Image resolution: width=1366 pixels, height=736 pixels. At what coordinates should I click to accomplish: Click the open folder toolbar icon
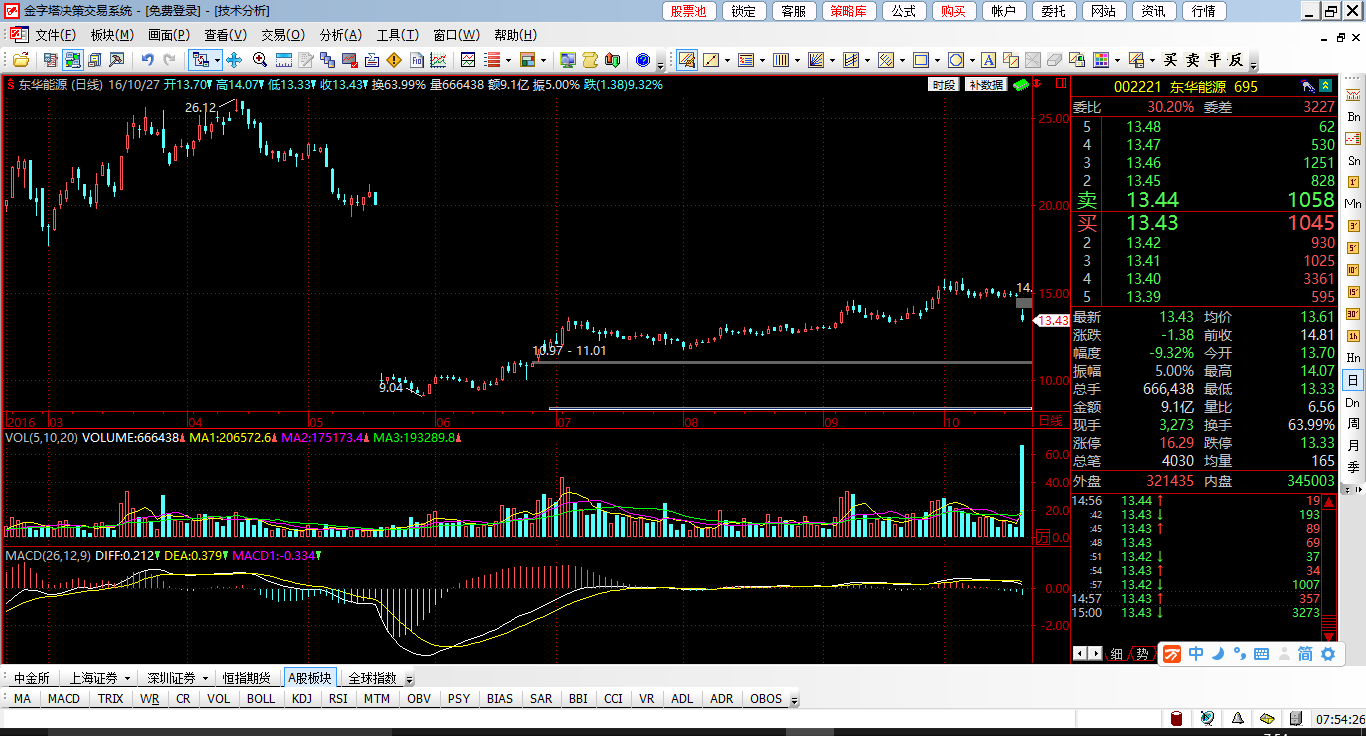[21, 60]
